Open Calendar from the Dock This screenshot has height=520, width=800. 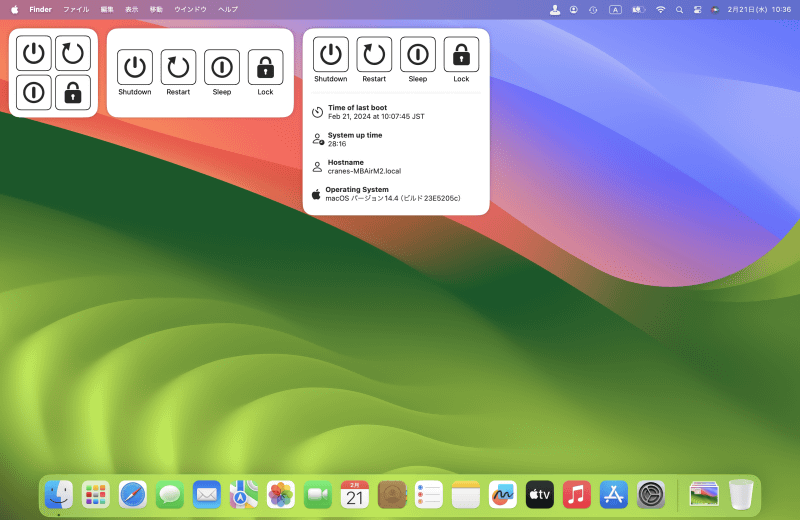tap(355, 494)
